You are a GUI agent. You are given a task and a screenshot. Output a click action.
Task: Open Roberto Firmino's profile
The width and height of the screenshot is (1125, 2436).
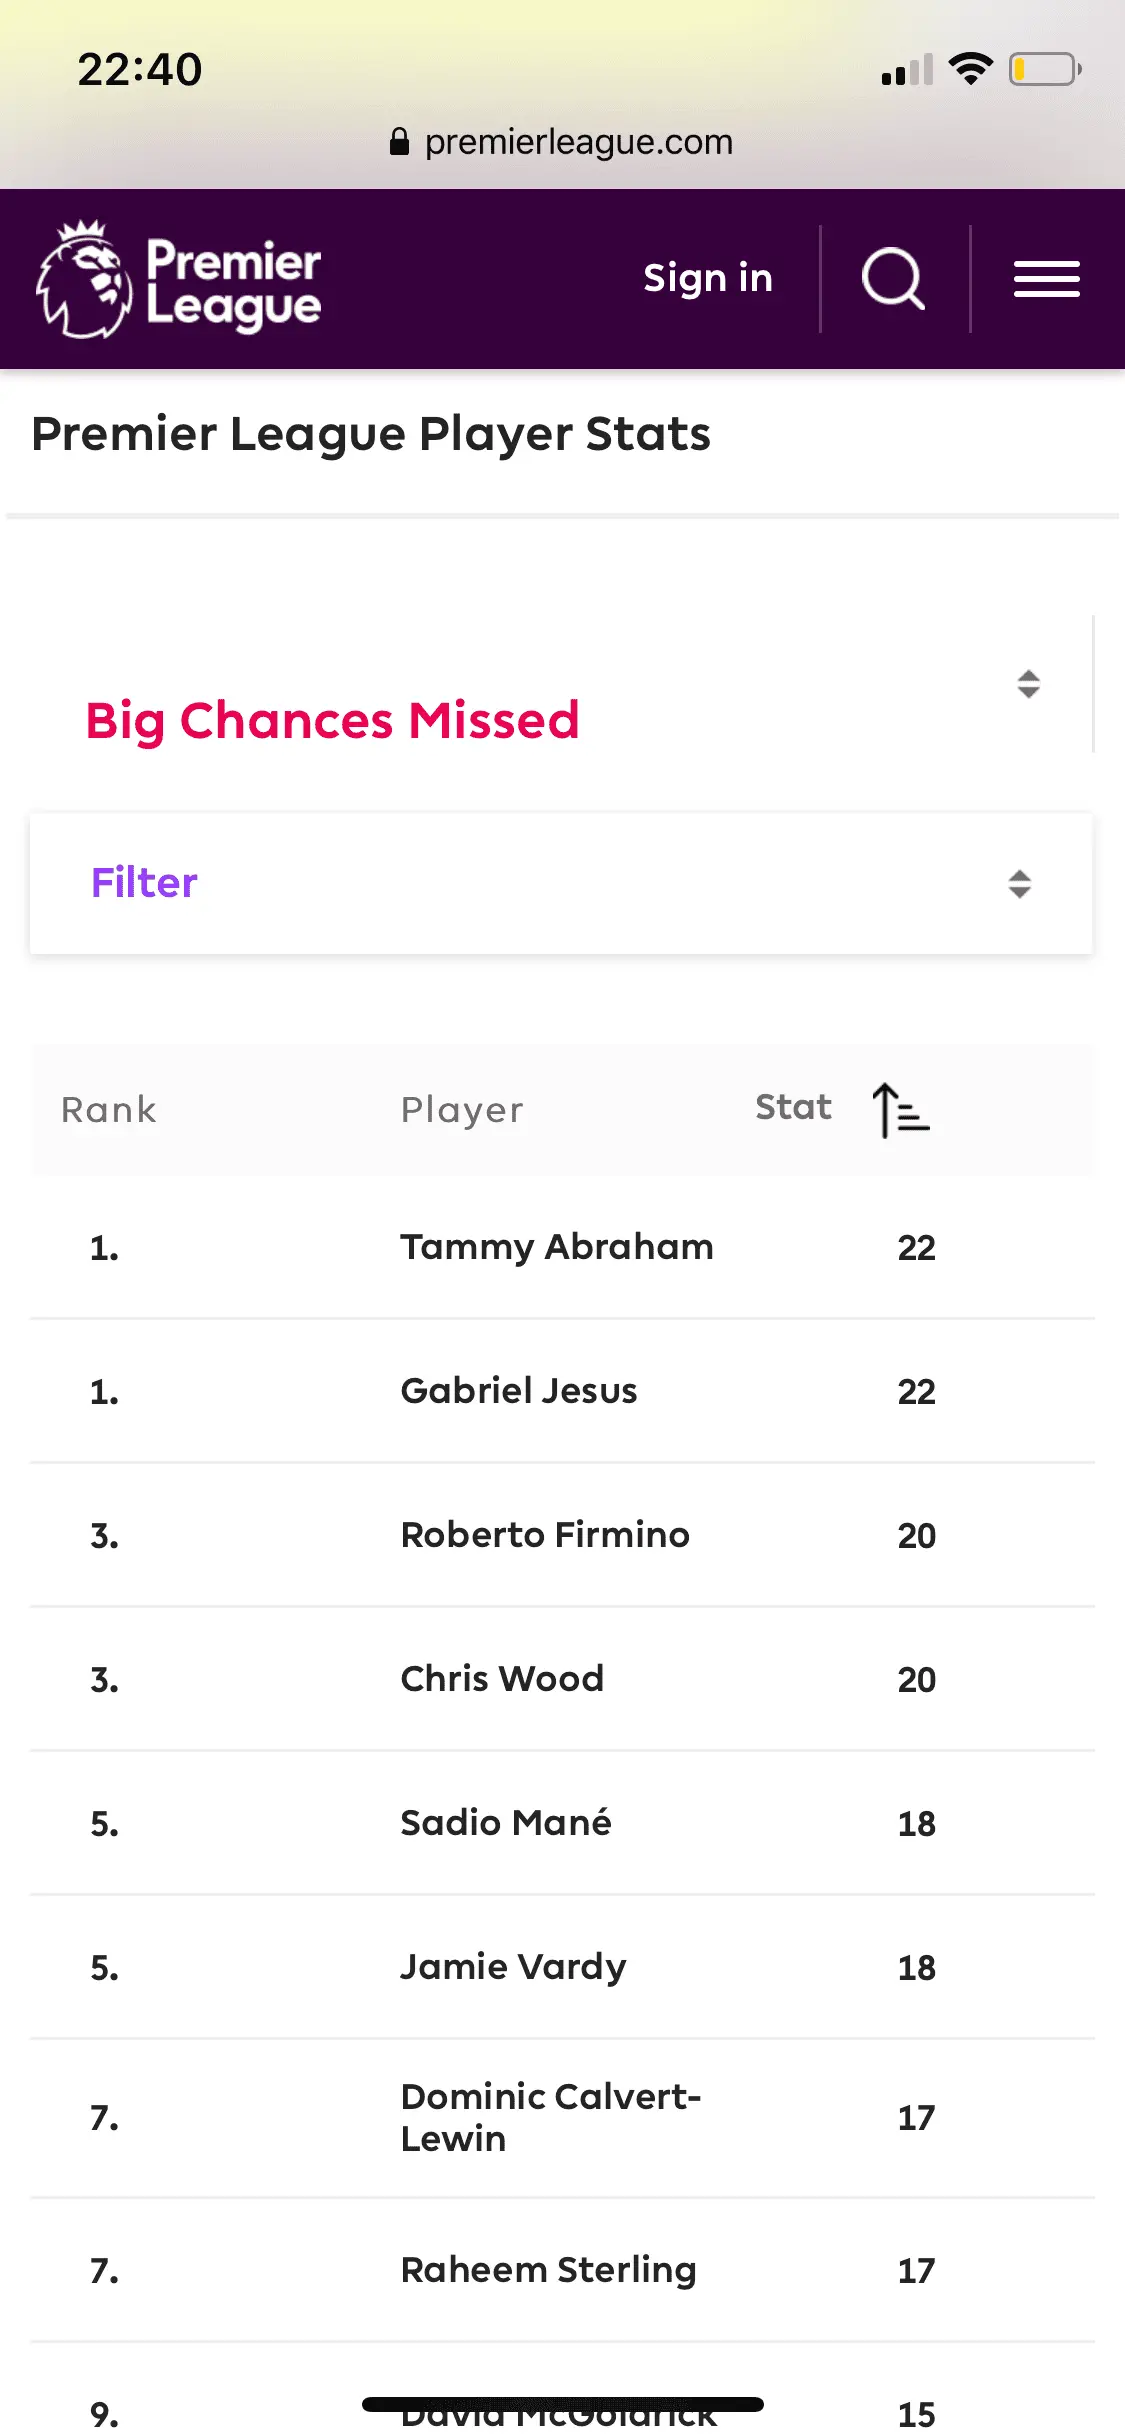tap(545, 1535)
